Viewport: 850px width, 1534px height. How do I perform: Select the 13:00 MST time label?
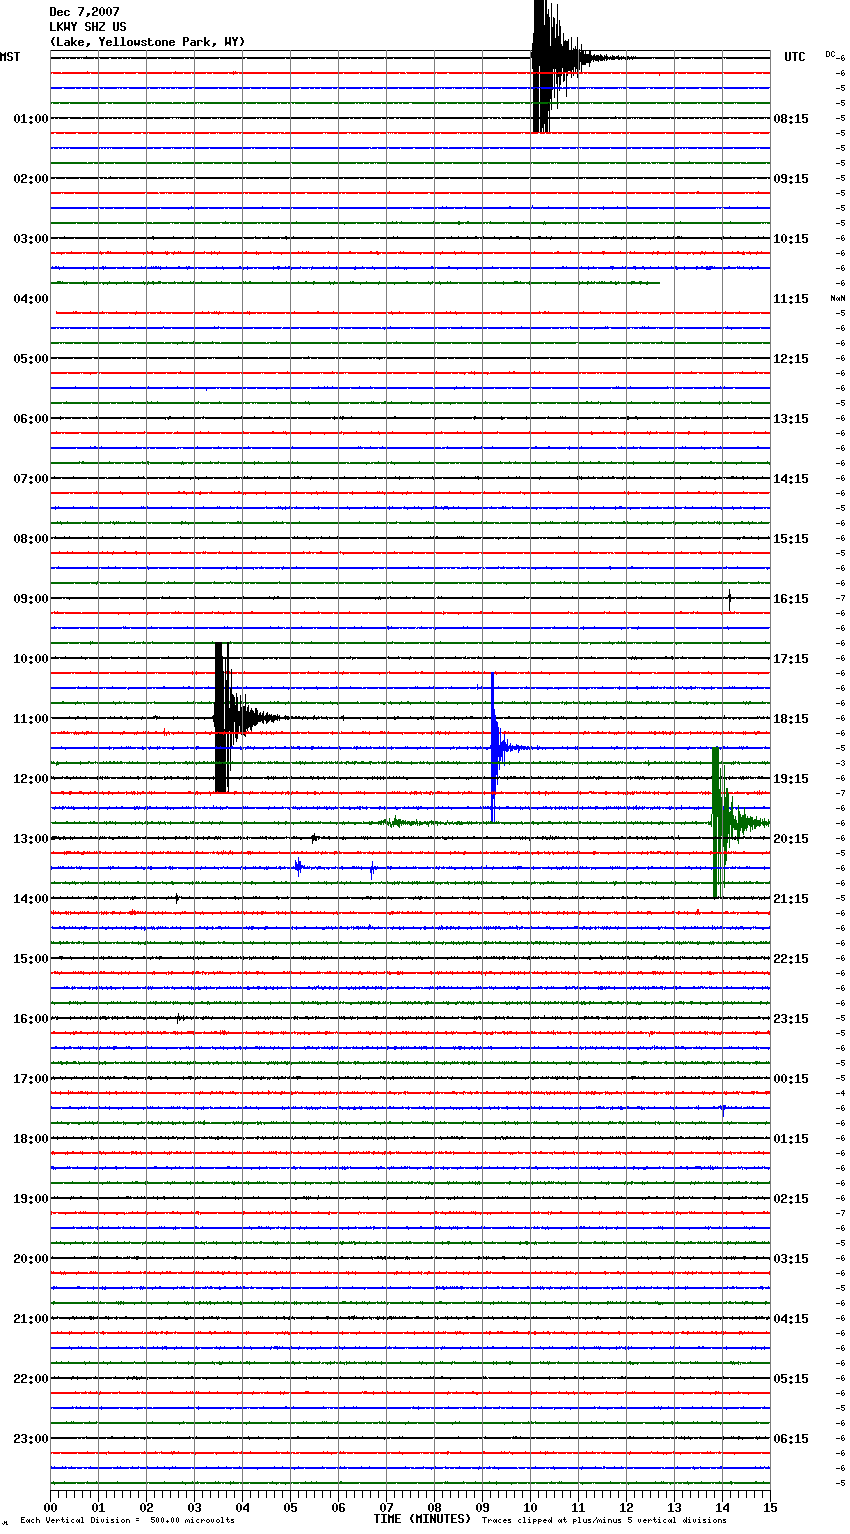[31, 839]
